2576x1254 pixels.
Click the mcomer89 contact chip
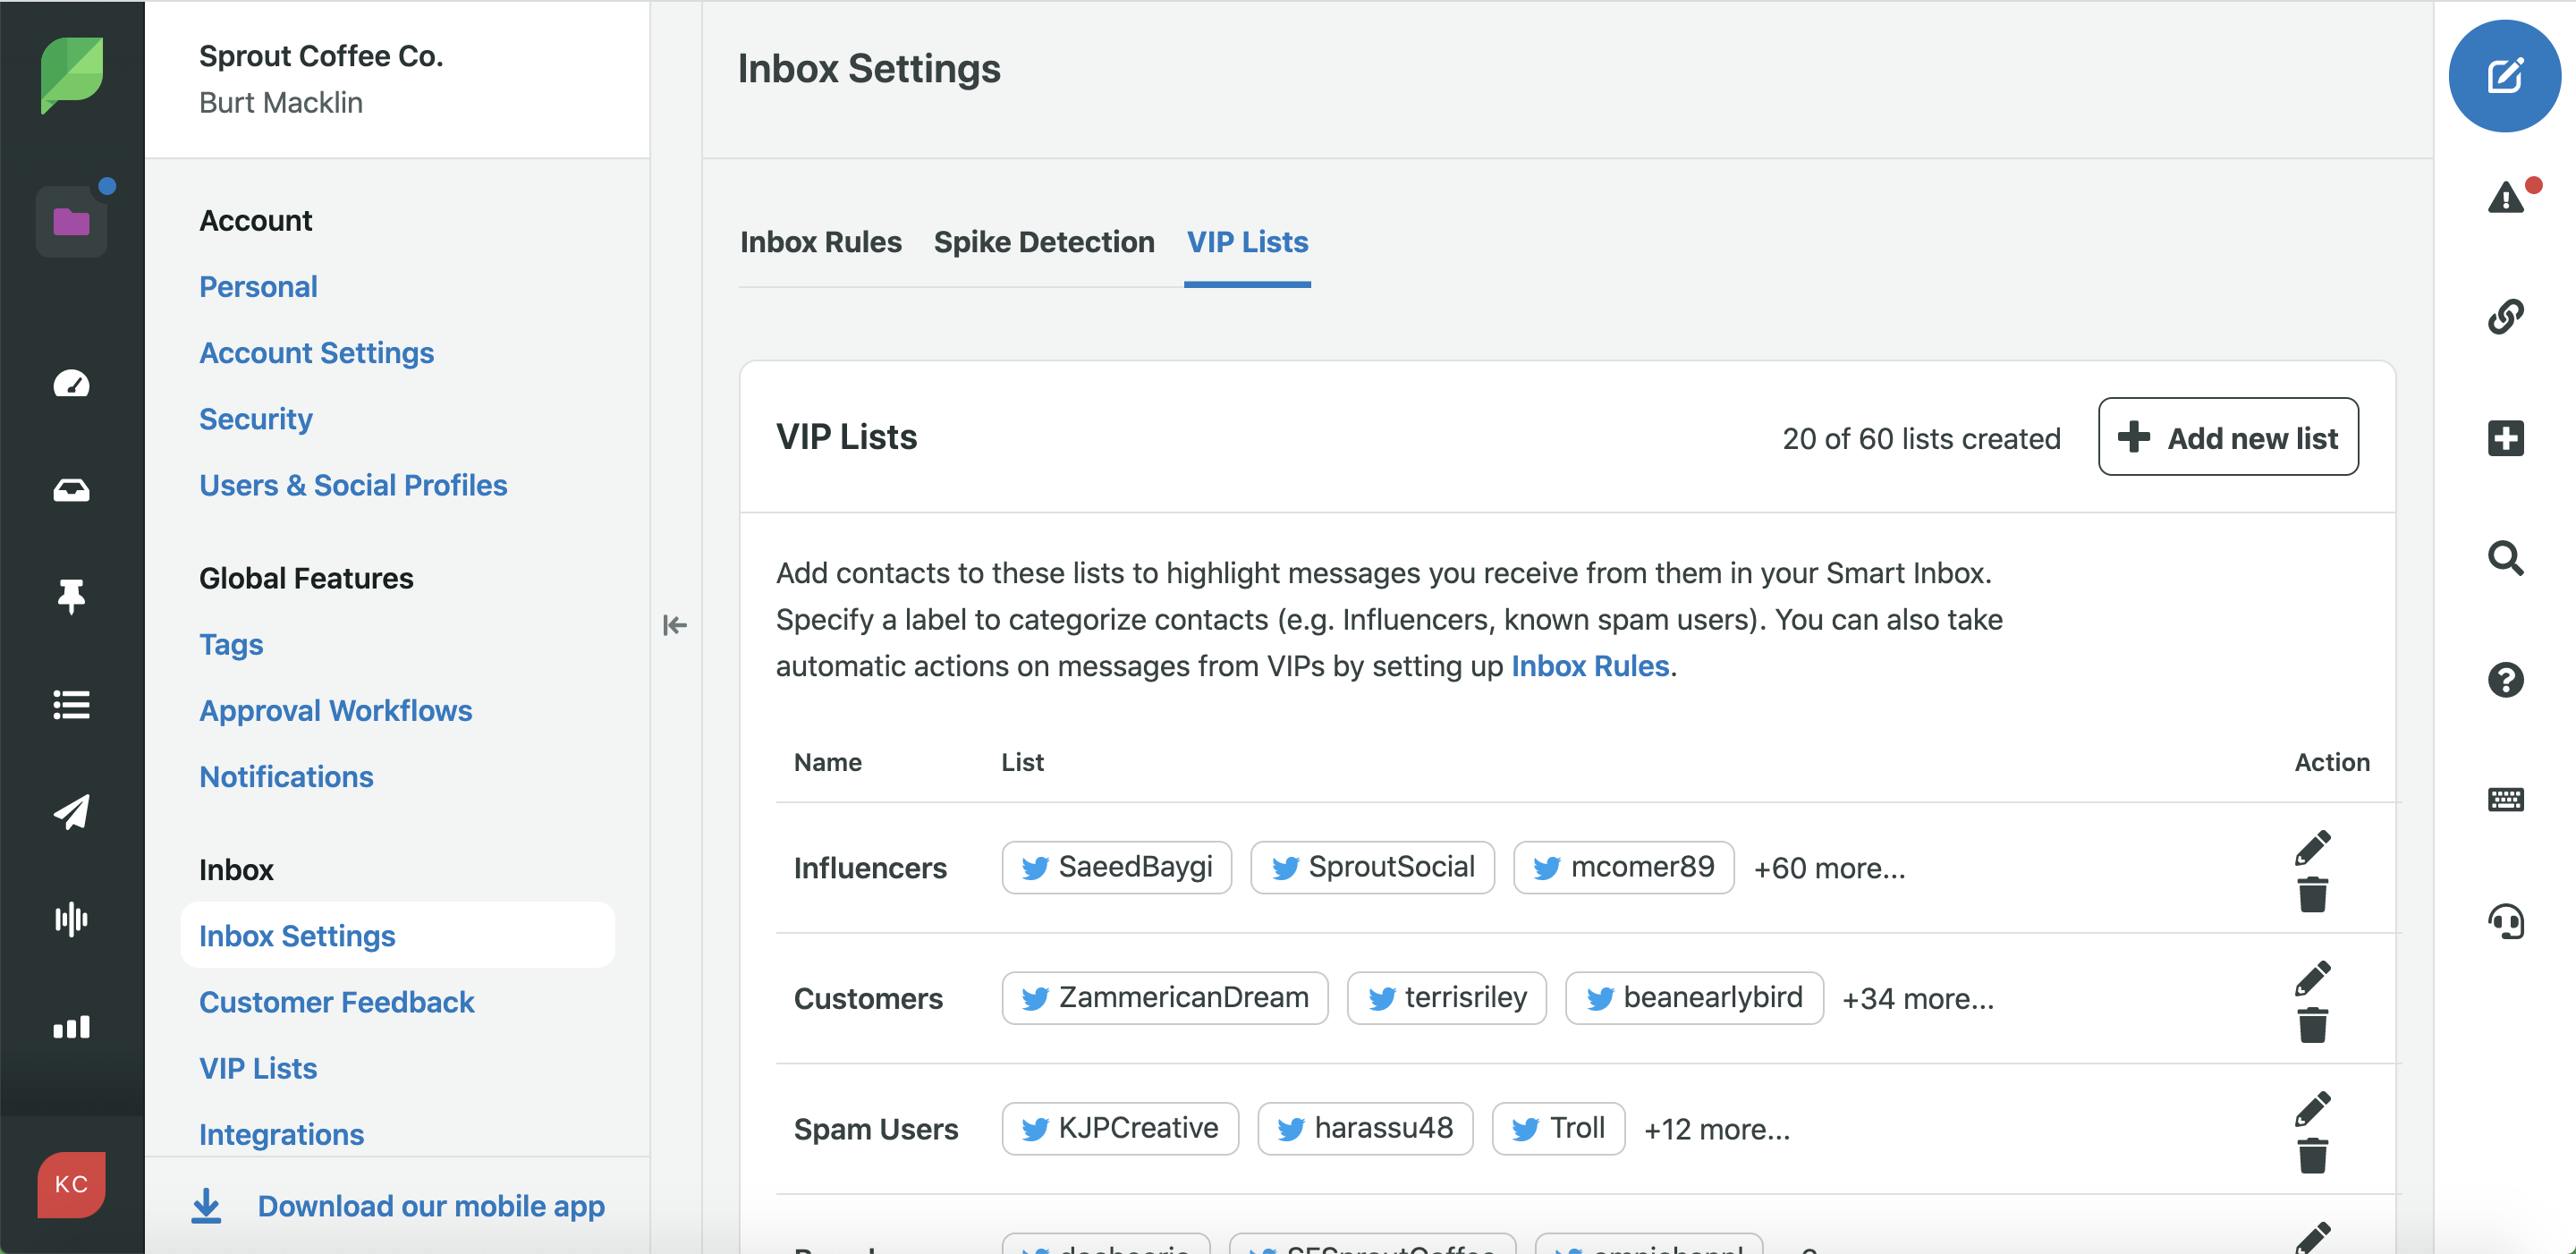coord(1623,868)
